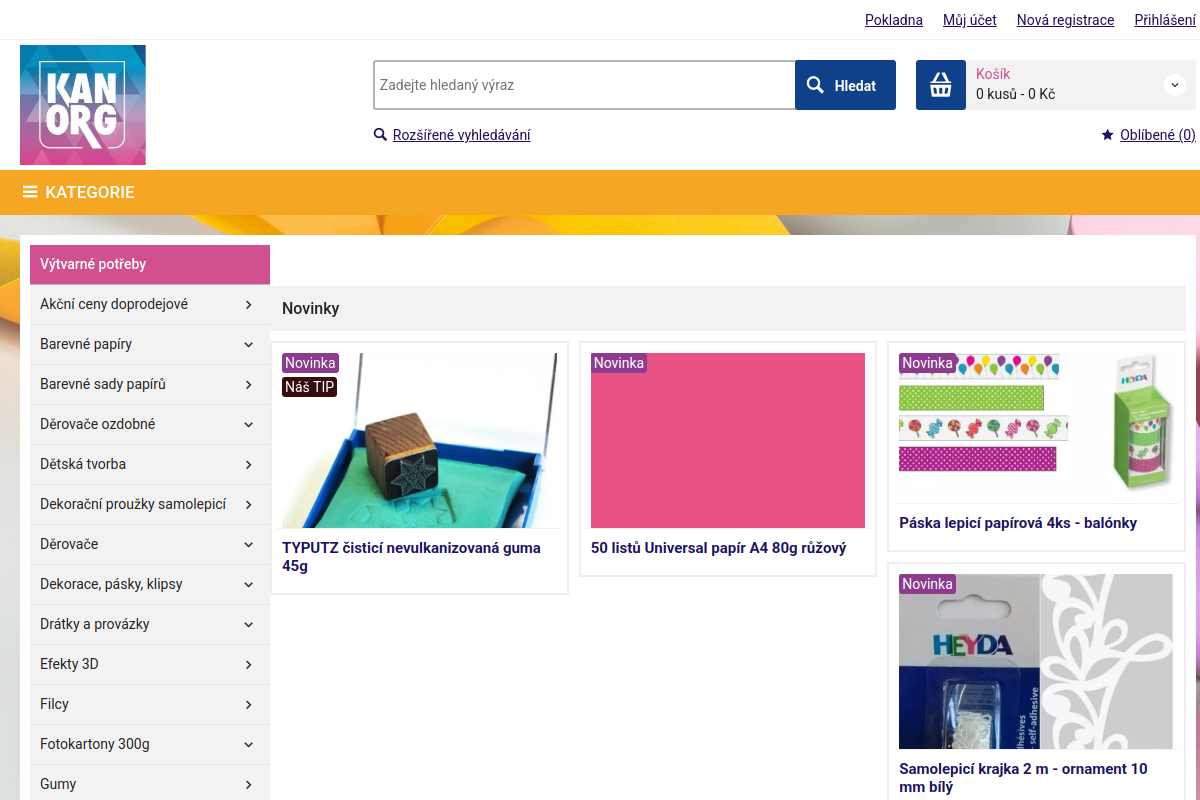
Task: Open the Můj účet link
Action: [x=970, y=20]
